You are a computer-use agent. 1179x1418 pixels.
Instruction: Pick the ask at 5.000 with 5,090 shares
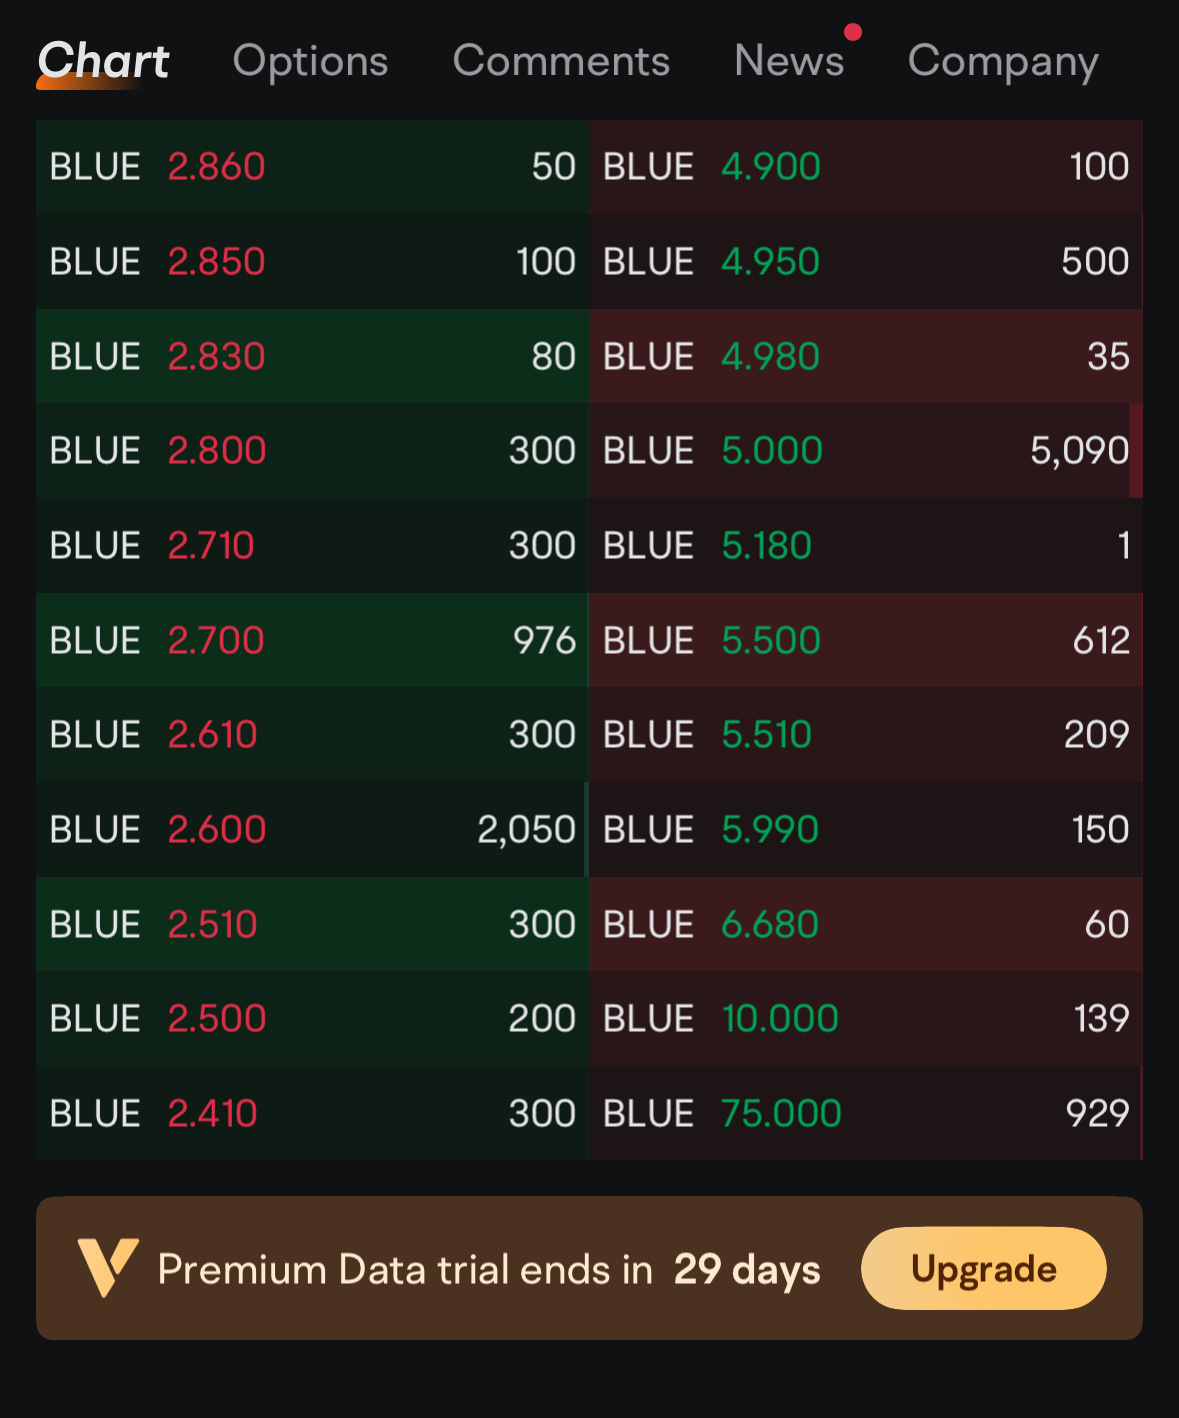tap(866, 451)
